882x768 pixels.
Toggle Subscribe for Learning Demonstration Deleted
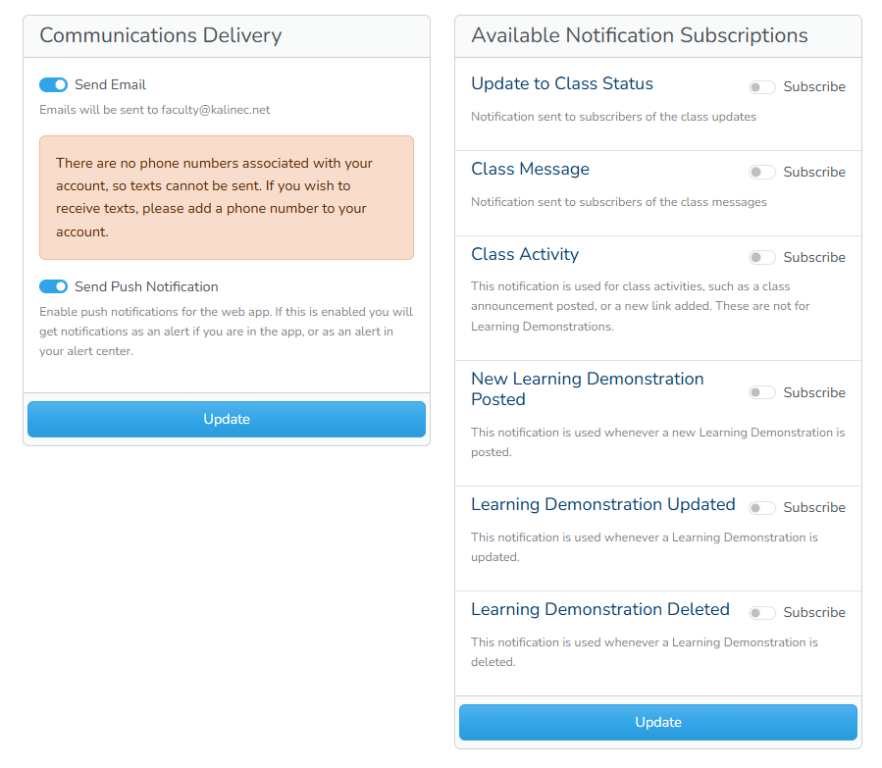click(x=762, y=613)
